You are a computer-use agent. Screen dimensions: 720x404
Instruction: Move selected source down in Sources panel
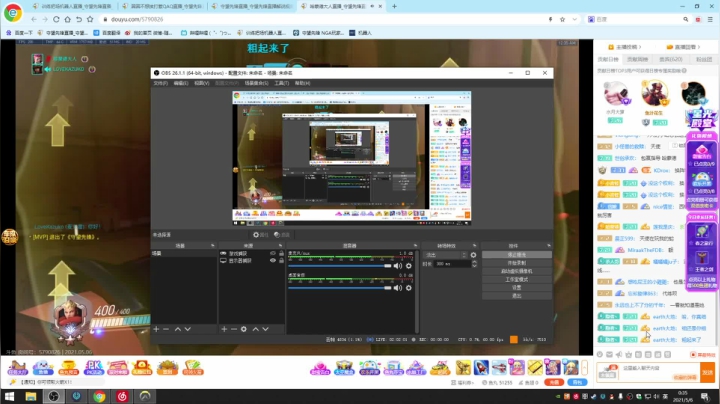tap(265, 329)
